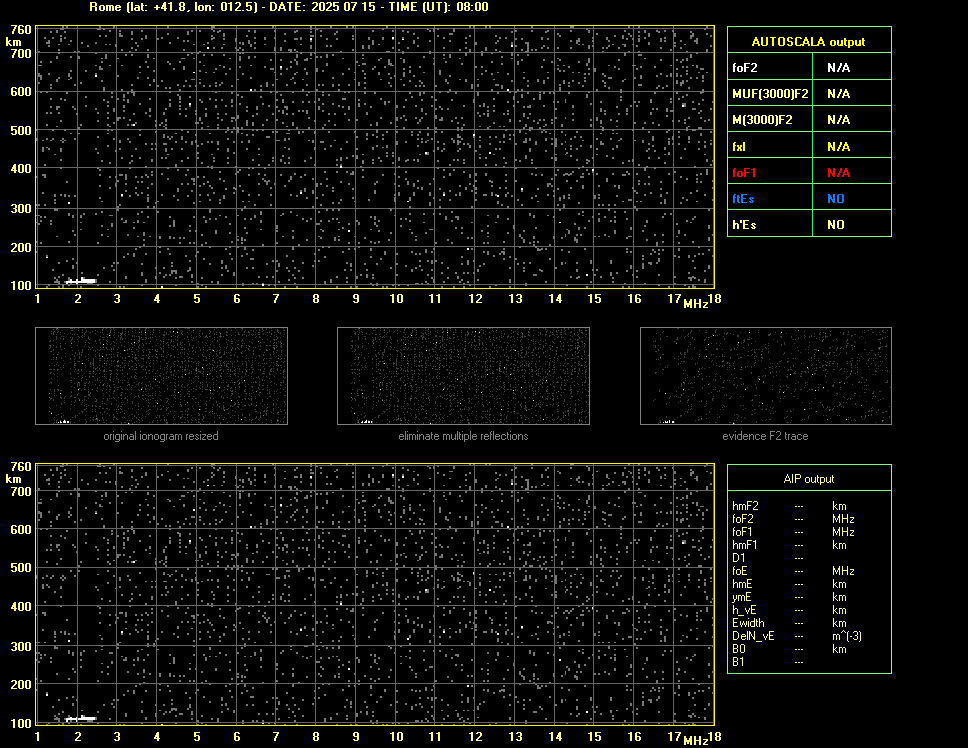
Task: Select the h'Es label
Action: click(x=744, y=225)
